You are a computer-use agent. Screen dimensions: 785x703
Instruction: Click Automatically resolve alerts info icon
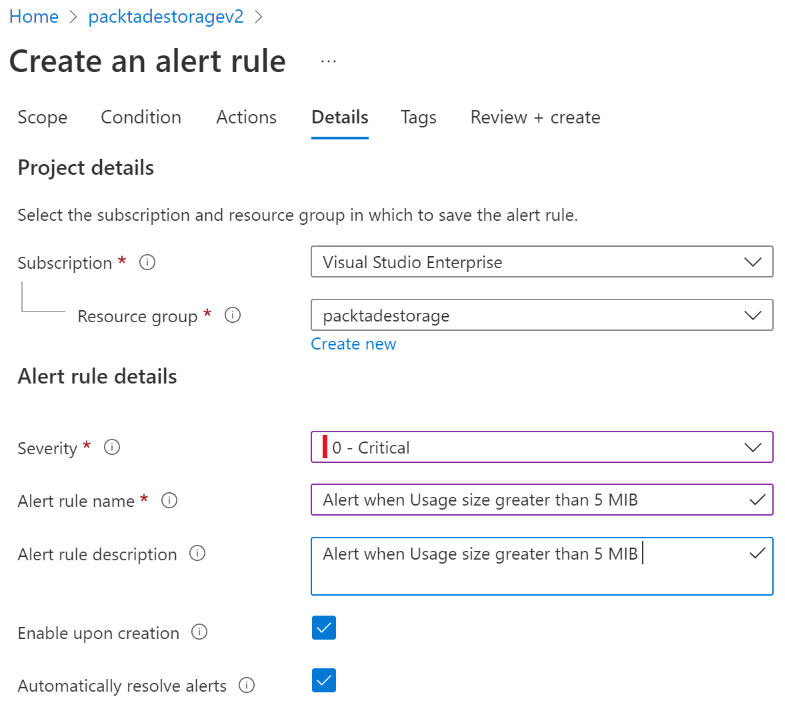click(x=246, y=686)
